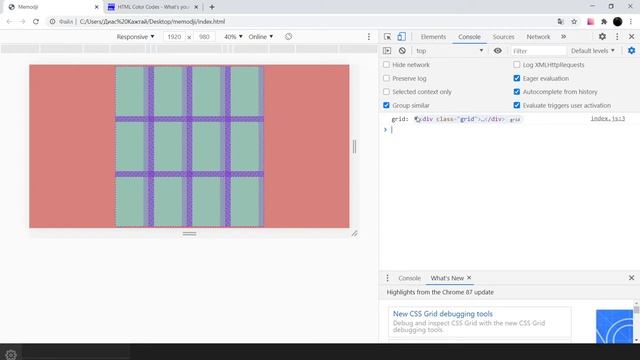Uncheck Group similar
This screenshot has height=360, width=640.
point(386,105)
